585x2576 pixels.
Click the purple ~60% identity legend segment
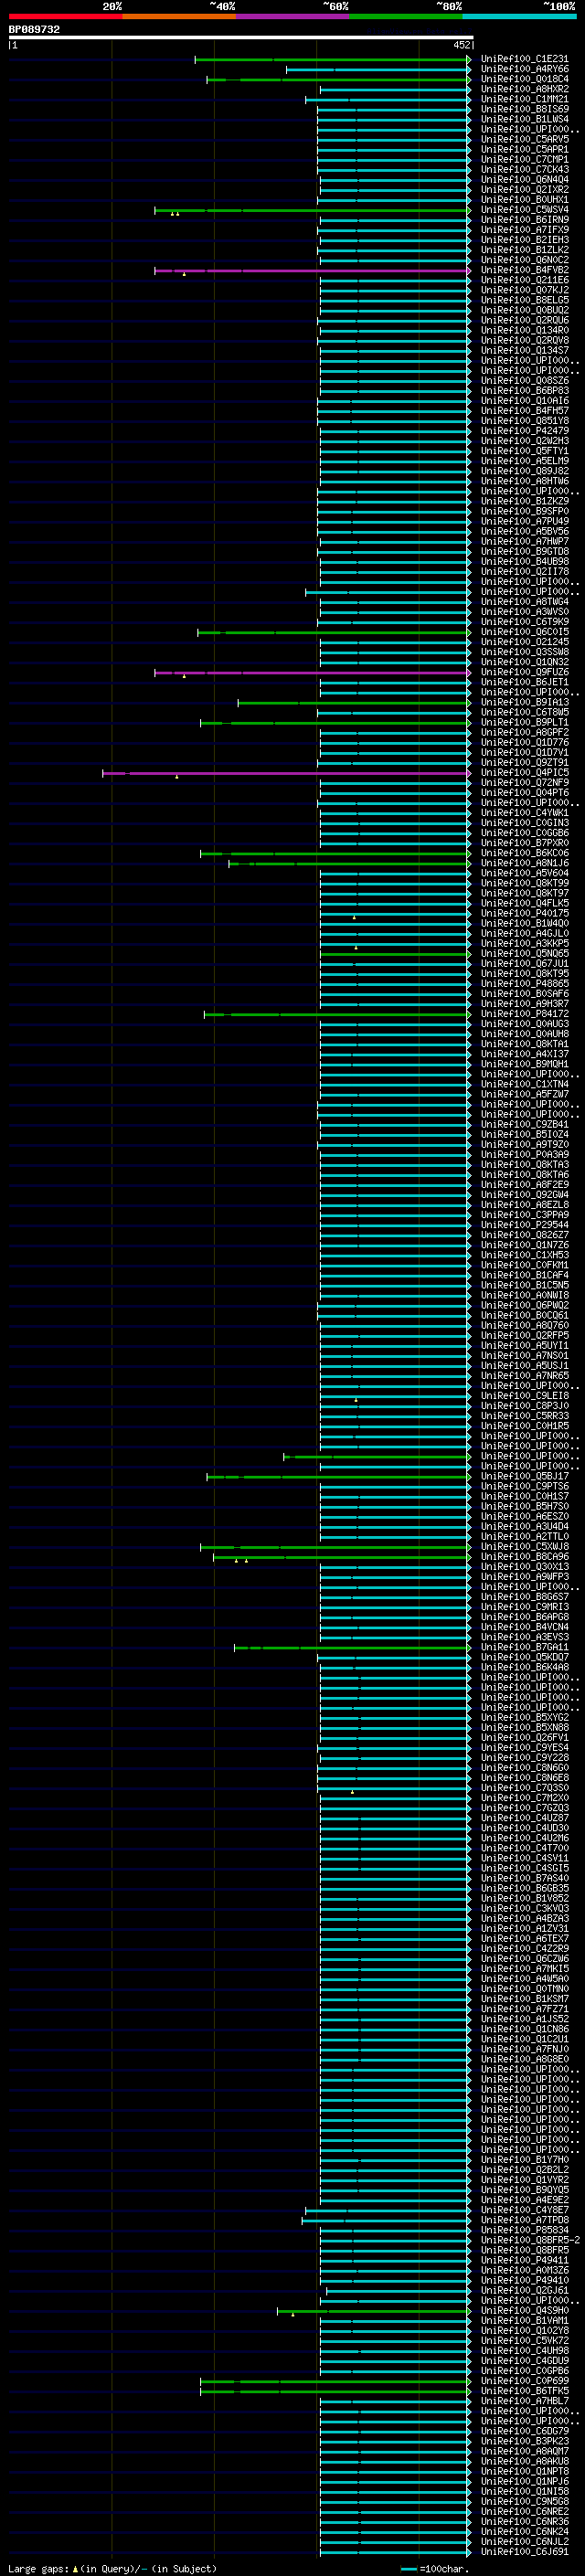point(292,16)
